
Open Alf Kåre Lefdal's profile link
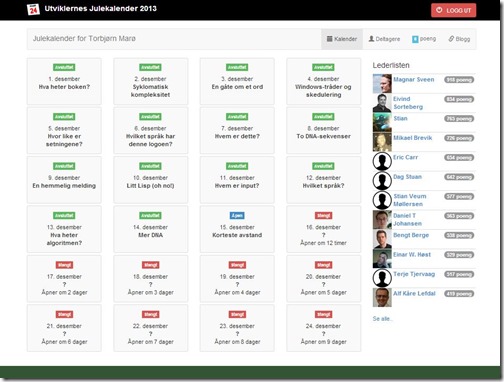pos(414,293)
